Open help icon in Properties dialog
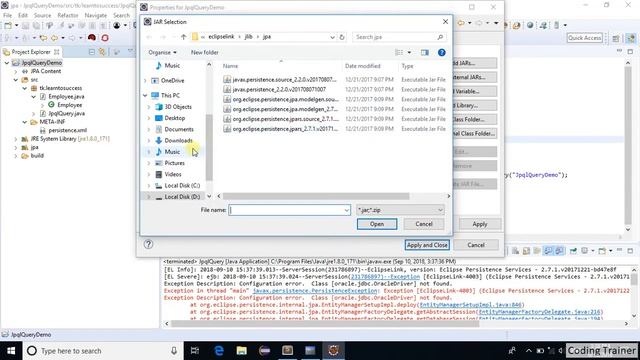The width and height of the screenshot is (640, 360). coord(148,244)
